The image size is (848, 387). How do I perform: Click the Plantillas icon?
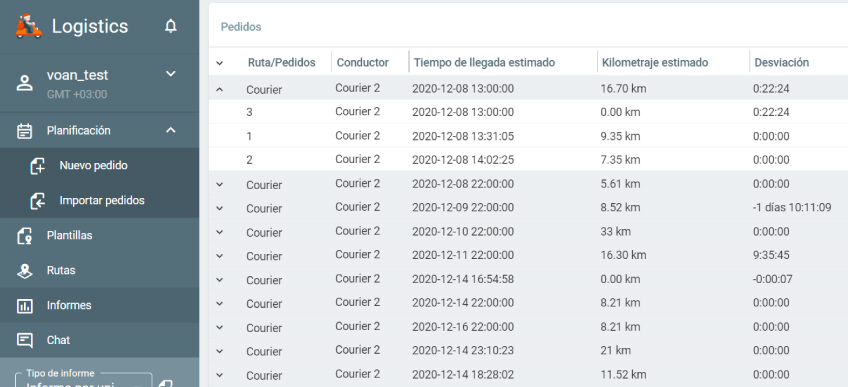(24, 236)
